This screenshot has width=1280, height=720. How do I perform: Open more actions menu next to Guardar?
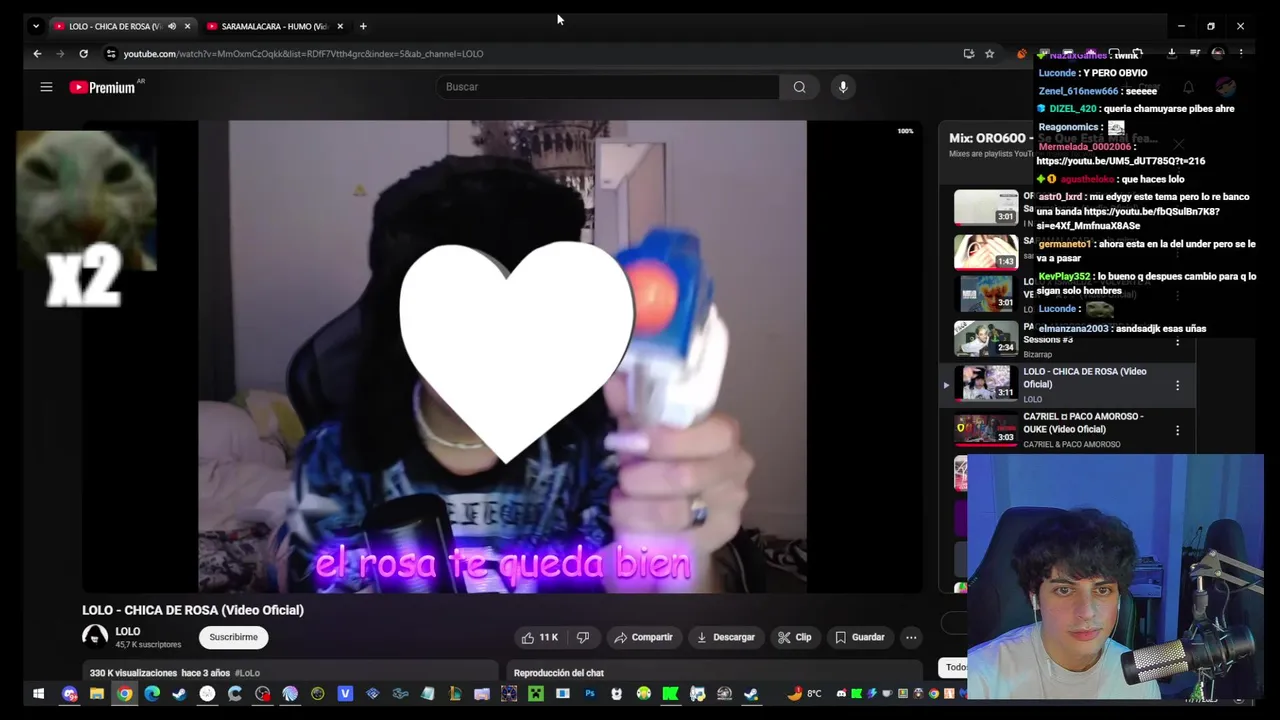tap(911, 637)
